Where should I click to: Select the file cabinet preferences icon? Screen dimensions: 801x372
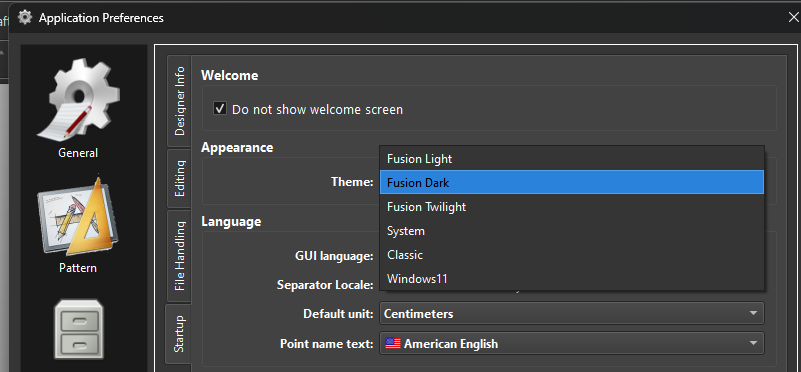(78, 329)
